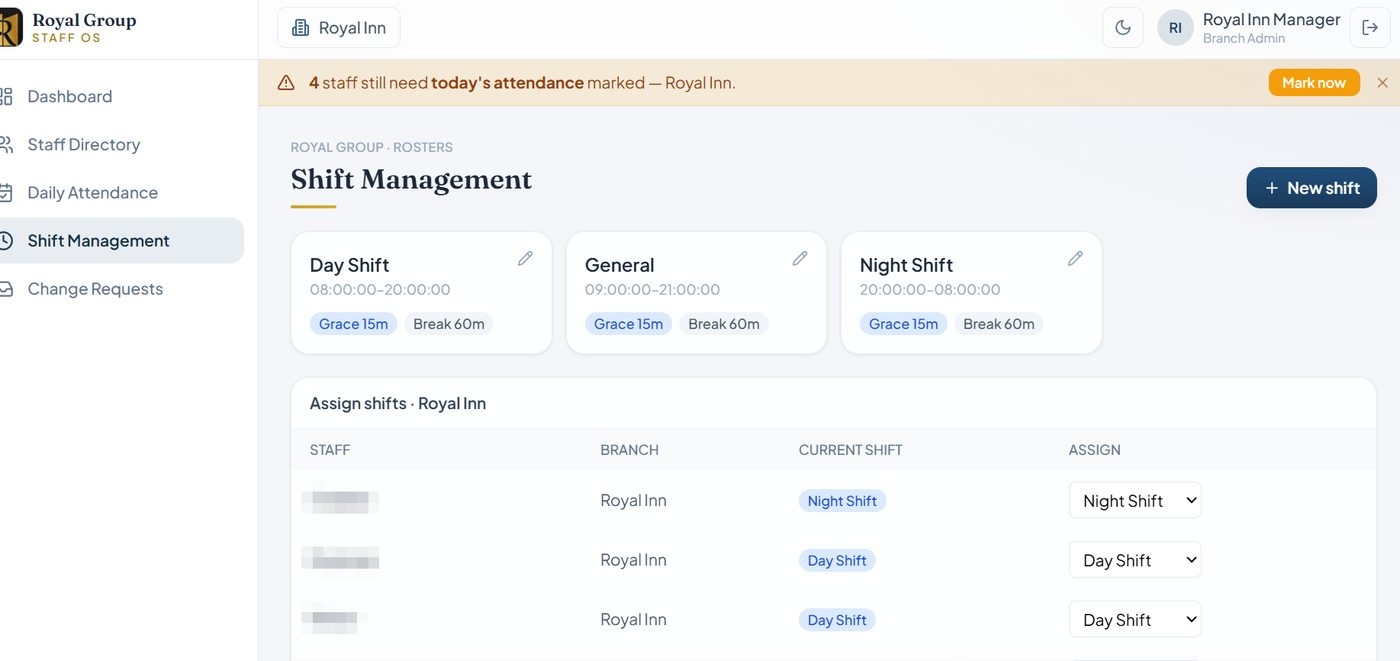Click the warning triangle icon in banner
This screenshot has width=1400, height=661.
[x=286, y=83]
